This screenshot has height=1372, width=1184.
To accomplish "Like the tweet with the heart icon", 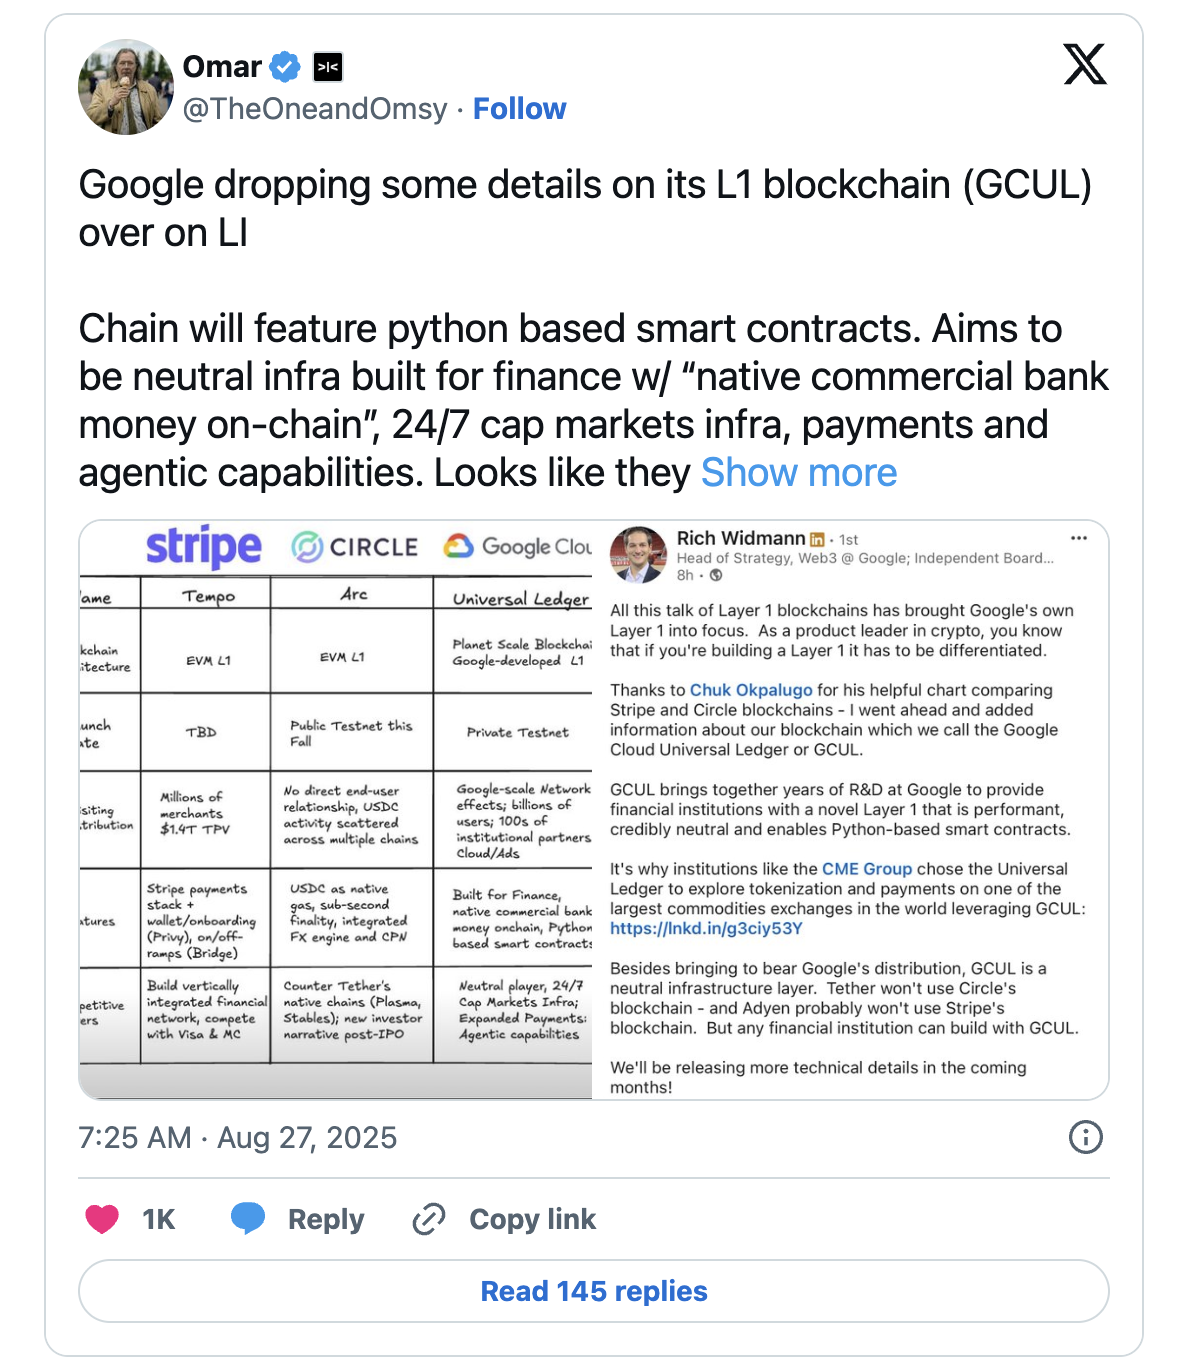I will tap(102, 1219).
